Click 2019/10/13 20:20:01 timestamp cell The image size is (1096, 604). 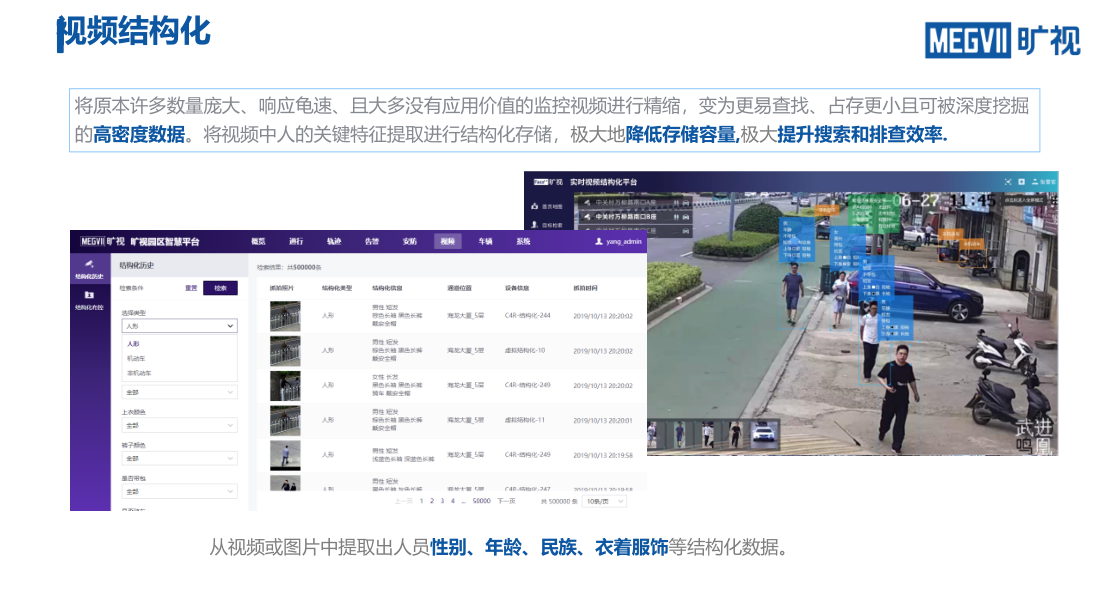pyautogui.click(x=603, y=420)
